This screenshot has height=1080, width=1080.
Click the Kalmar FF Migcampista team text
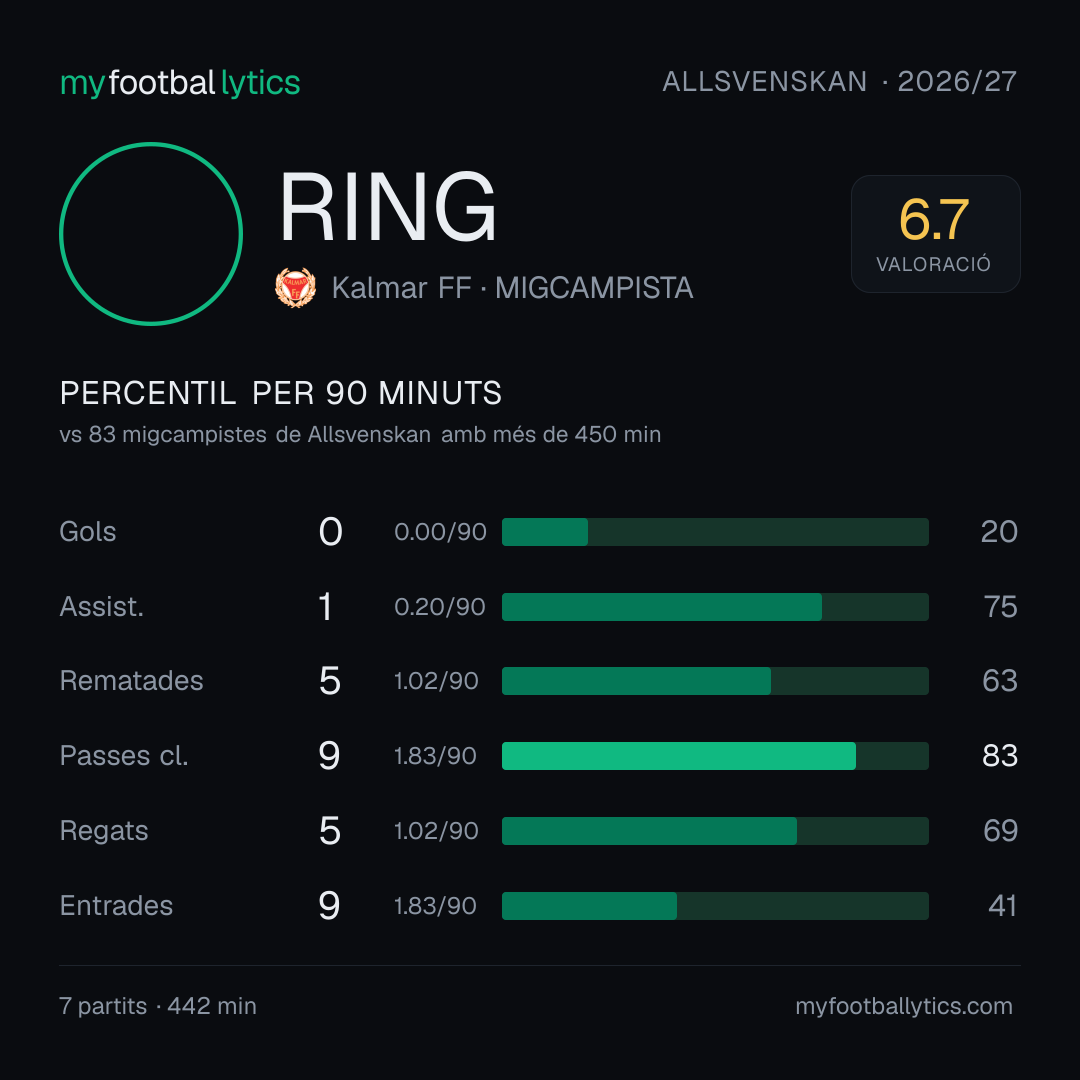512,288
